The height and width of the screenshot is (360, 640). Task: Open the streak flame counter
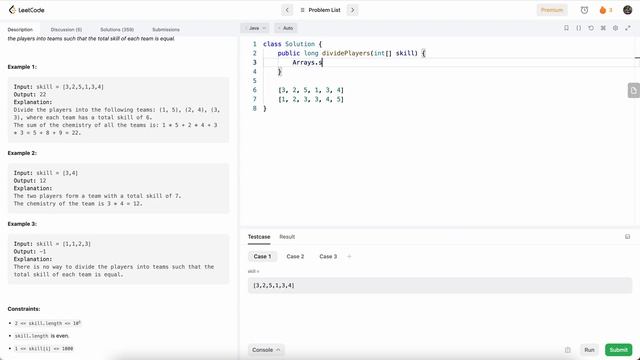606,10
